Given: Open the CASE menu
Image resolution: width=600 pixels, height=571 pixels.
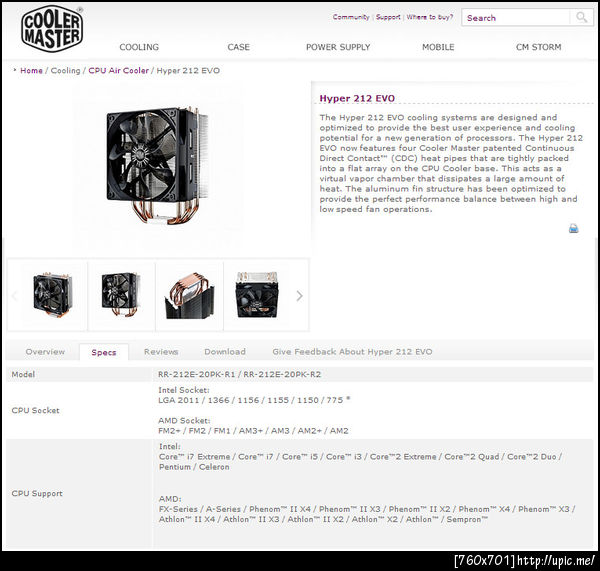Looking at the screenshot, I should [x=238, y=47].
